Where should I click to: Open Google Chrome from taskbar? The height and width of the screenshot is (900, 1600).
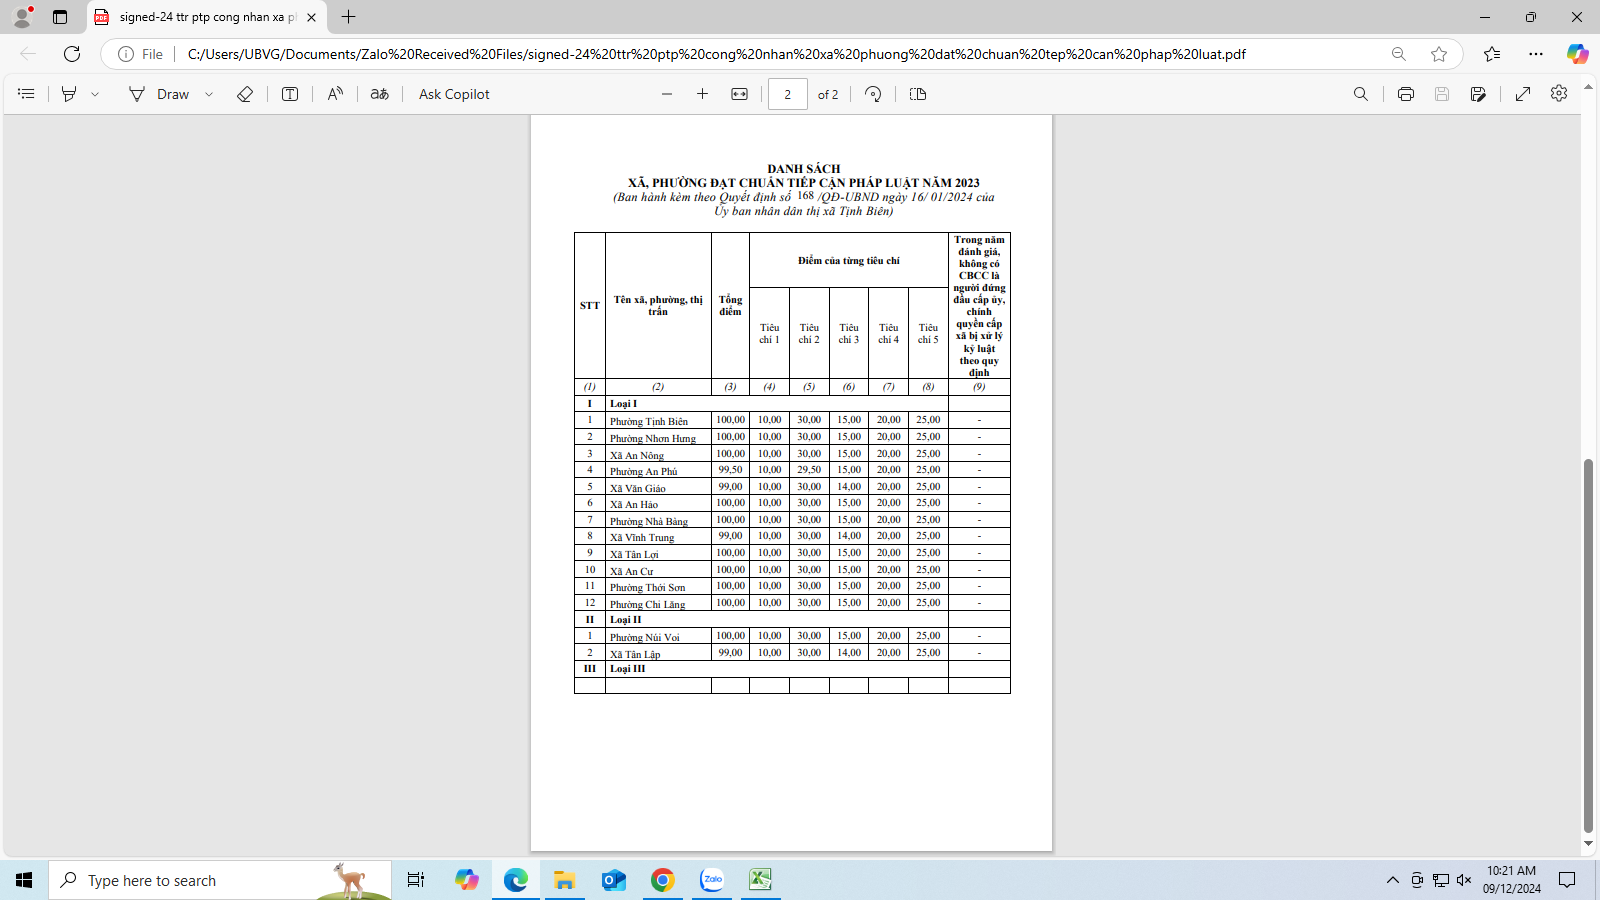[663, 880]
